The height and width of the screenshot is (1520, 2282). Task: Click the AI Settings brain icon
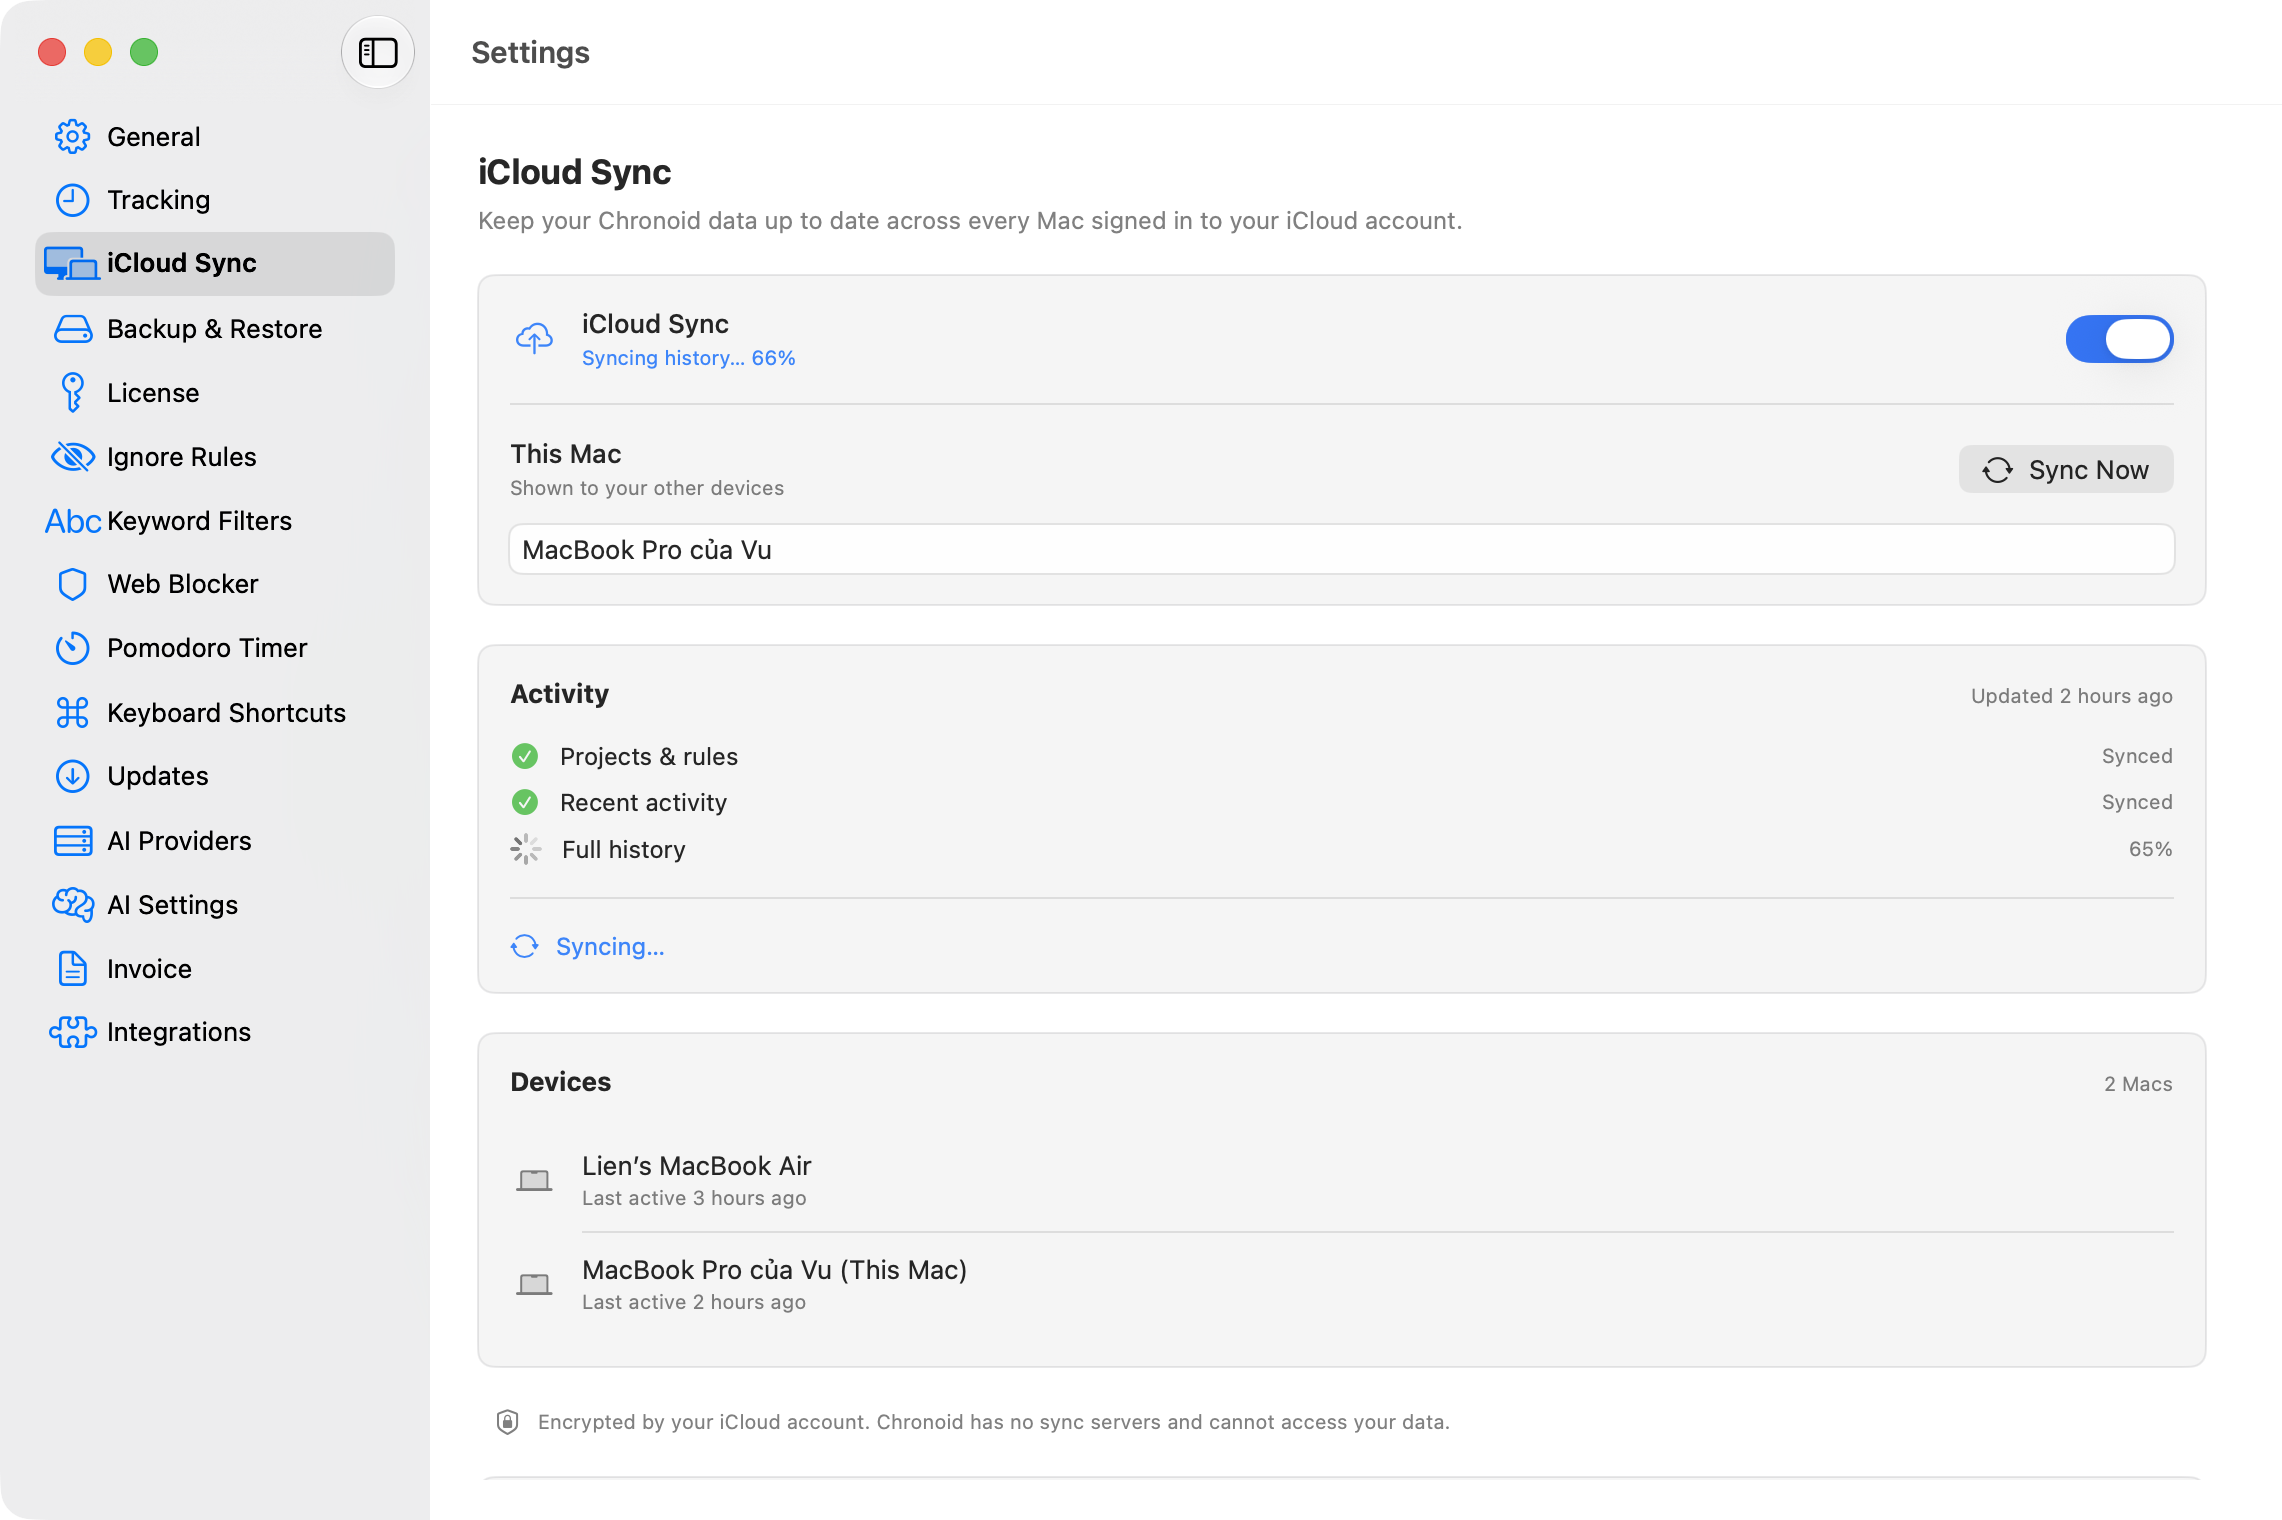pos(72,905)
